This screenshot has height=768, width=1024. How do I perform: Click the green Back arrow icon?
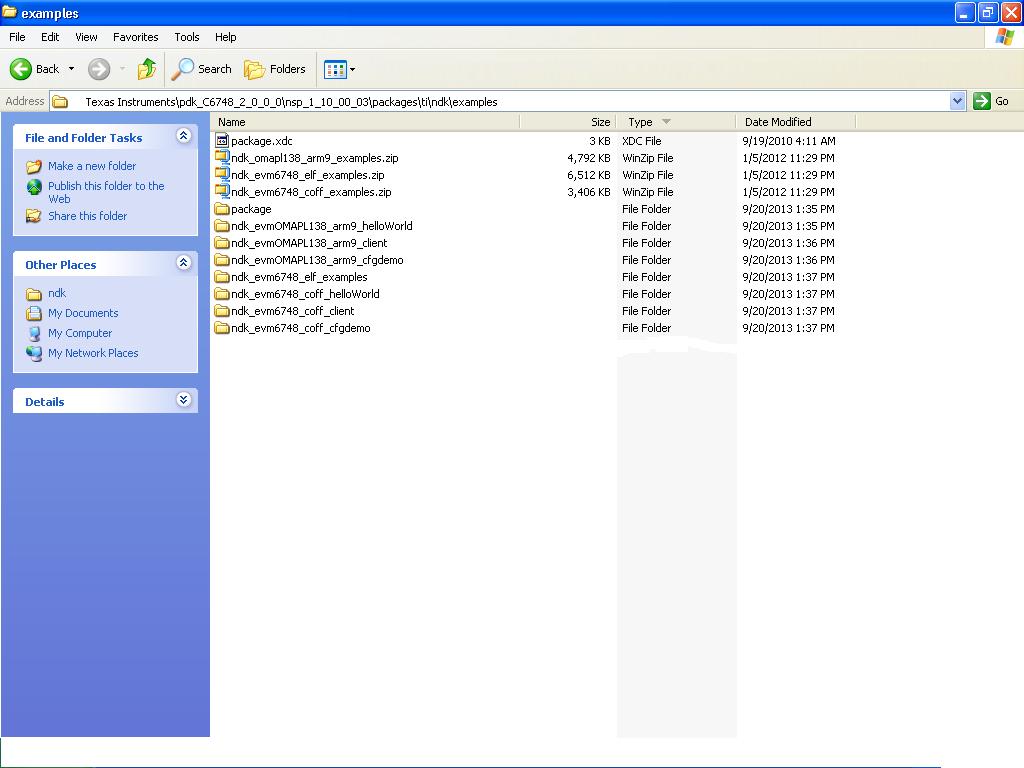20,69
